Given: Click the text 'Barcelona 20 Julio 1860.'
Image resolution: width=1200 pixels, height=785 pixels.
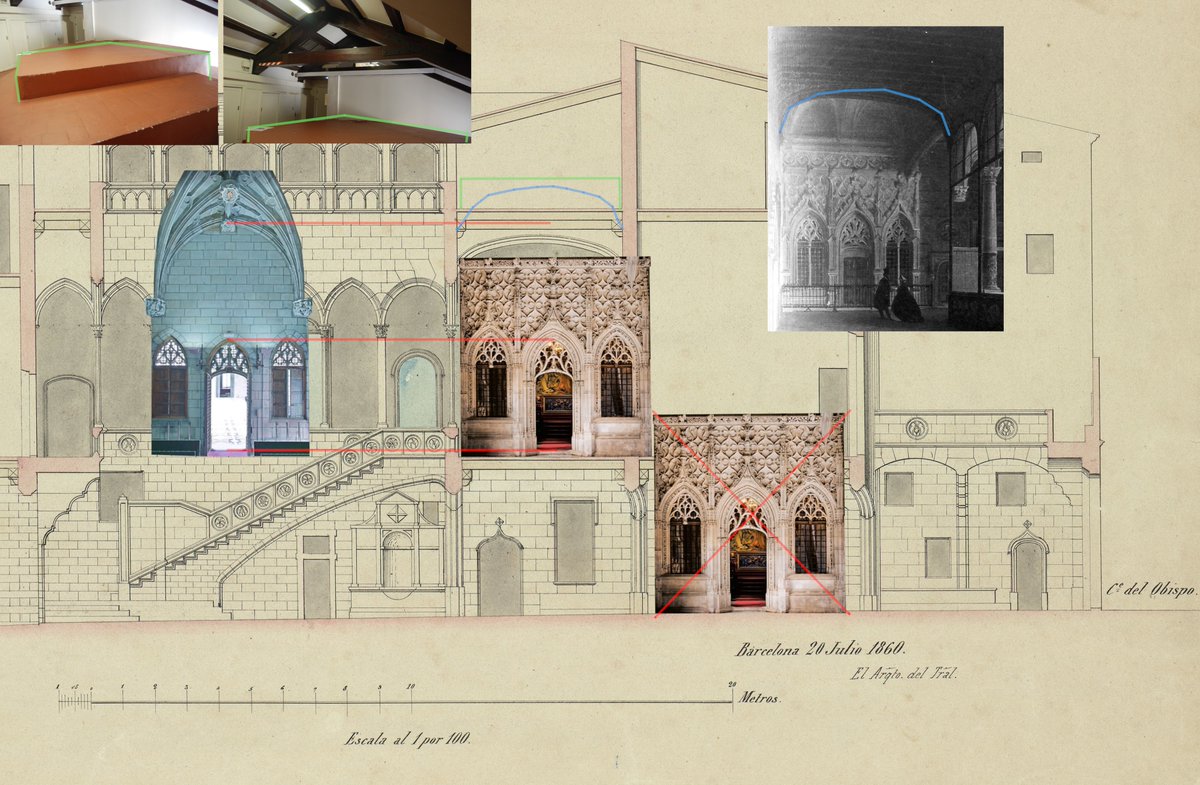Looking at the screenshot, I should tap(821, 649).
